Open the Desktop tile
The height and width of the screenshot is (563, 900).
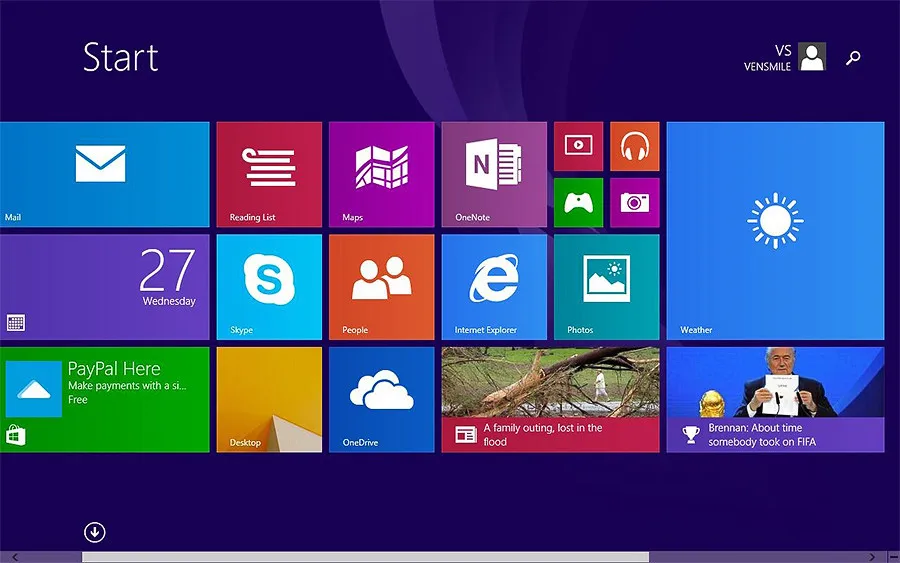pyautogui.click(x=269, y=399)
